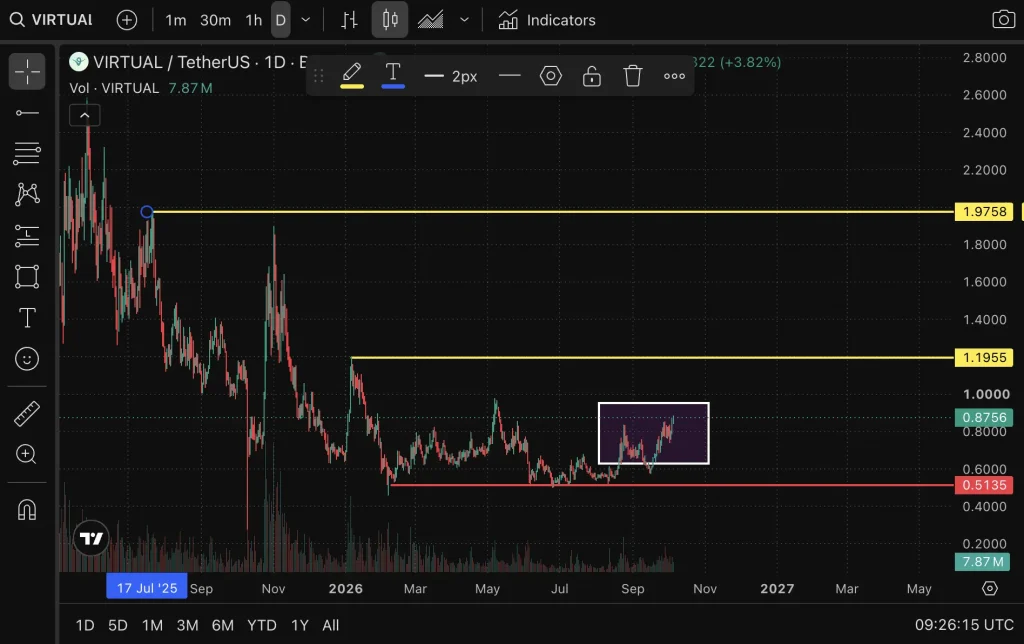Set range to 1M

[x=152, y=625]
